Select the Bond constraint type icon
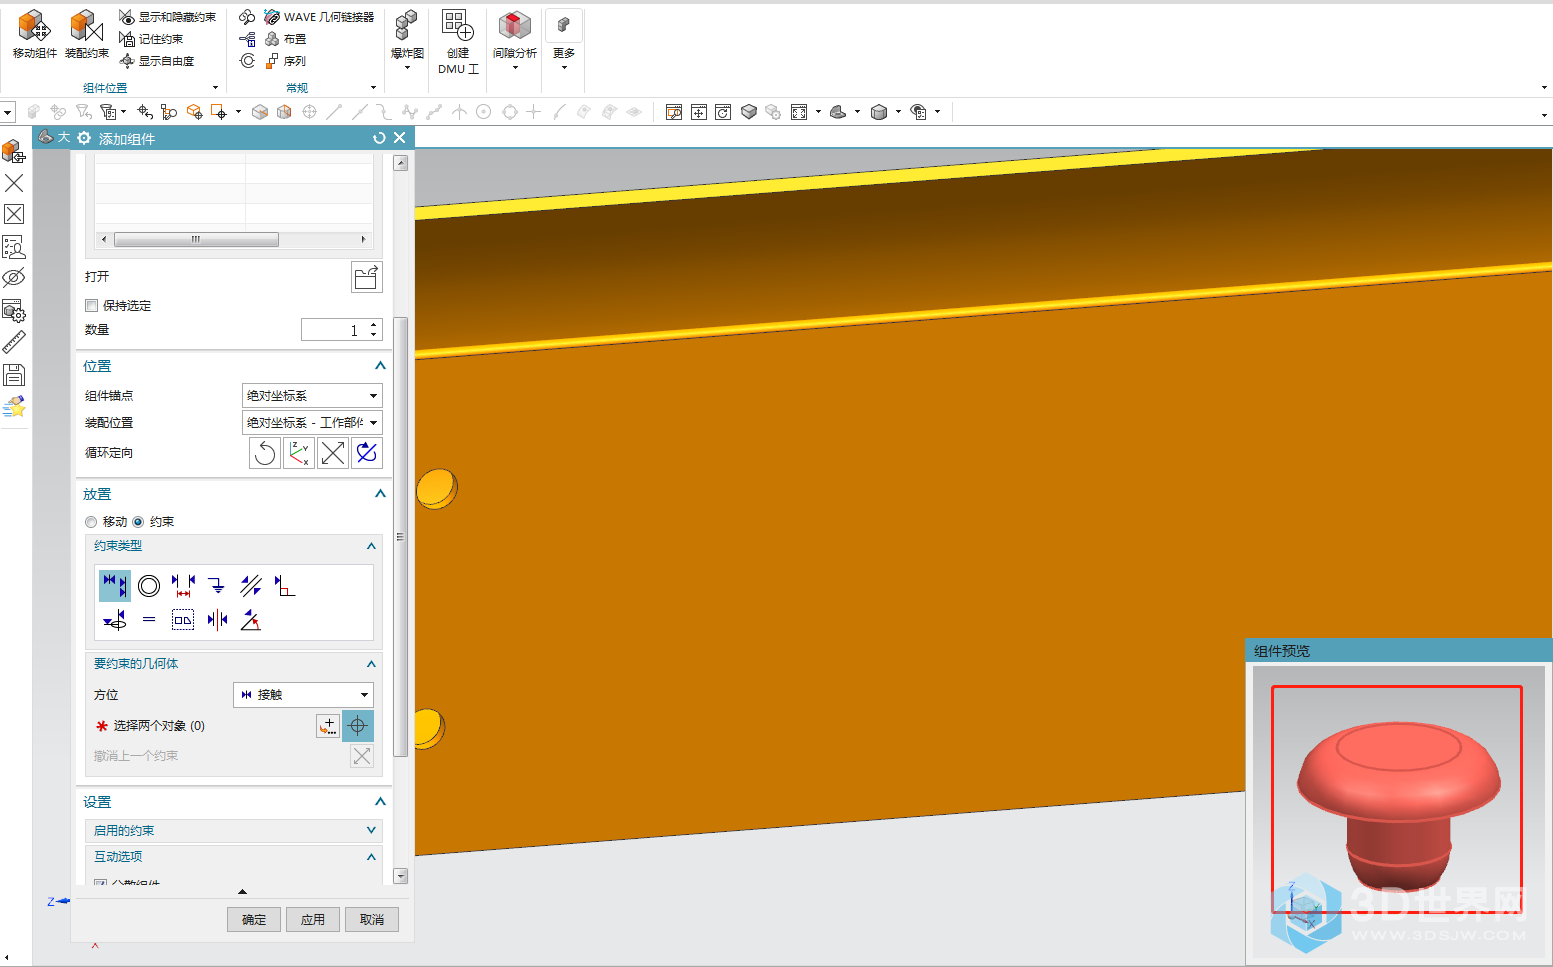This screenshot has width=1553, height=967. click(x=183, y=620)
